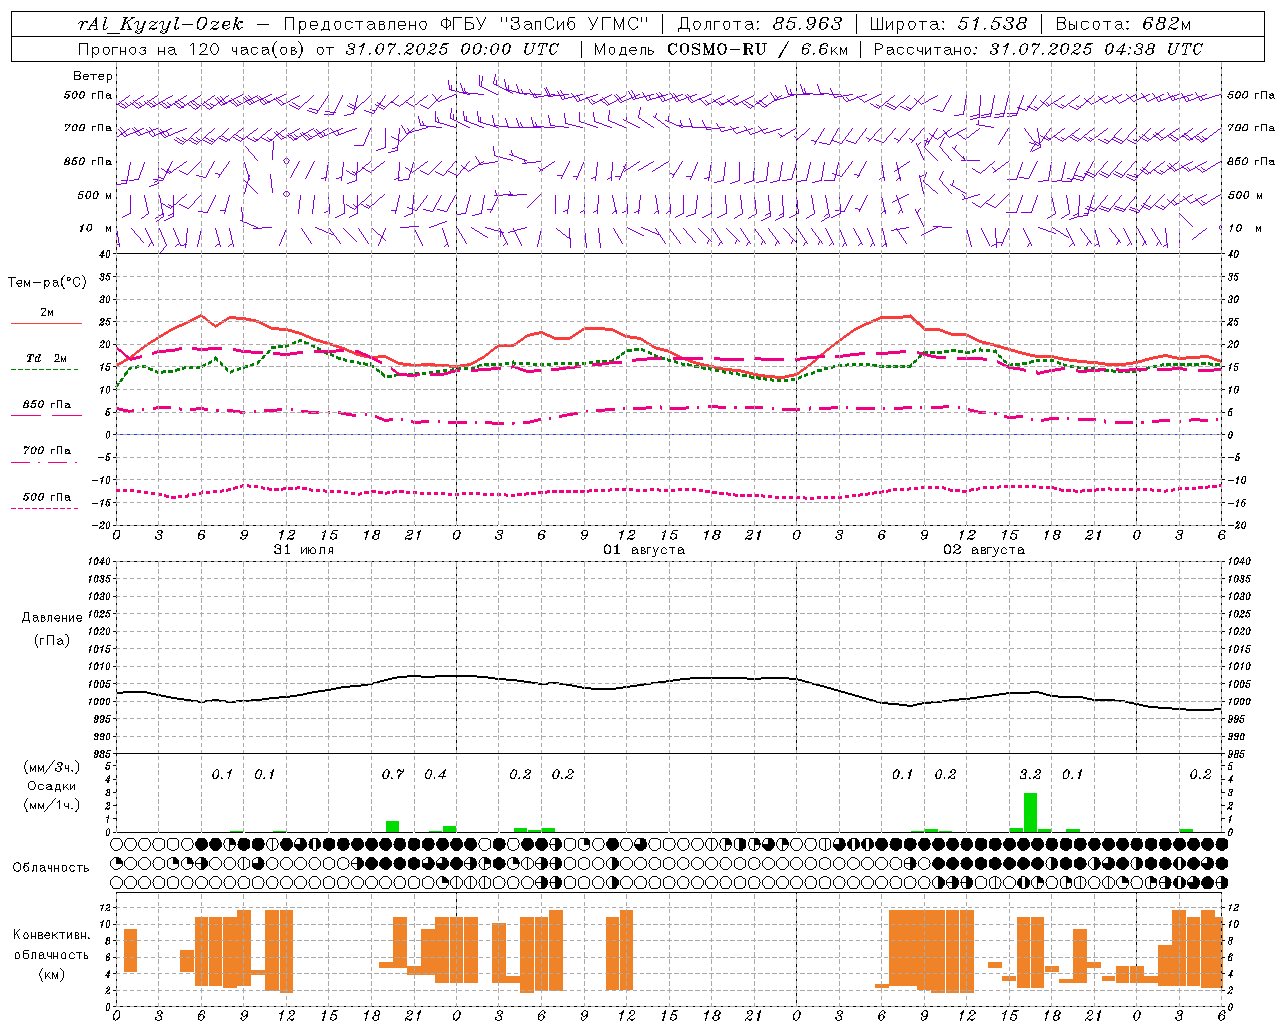Click the Осадки precipitation label
The width and height of the screenshot is (1280, 1024).
(52, 786)
